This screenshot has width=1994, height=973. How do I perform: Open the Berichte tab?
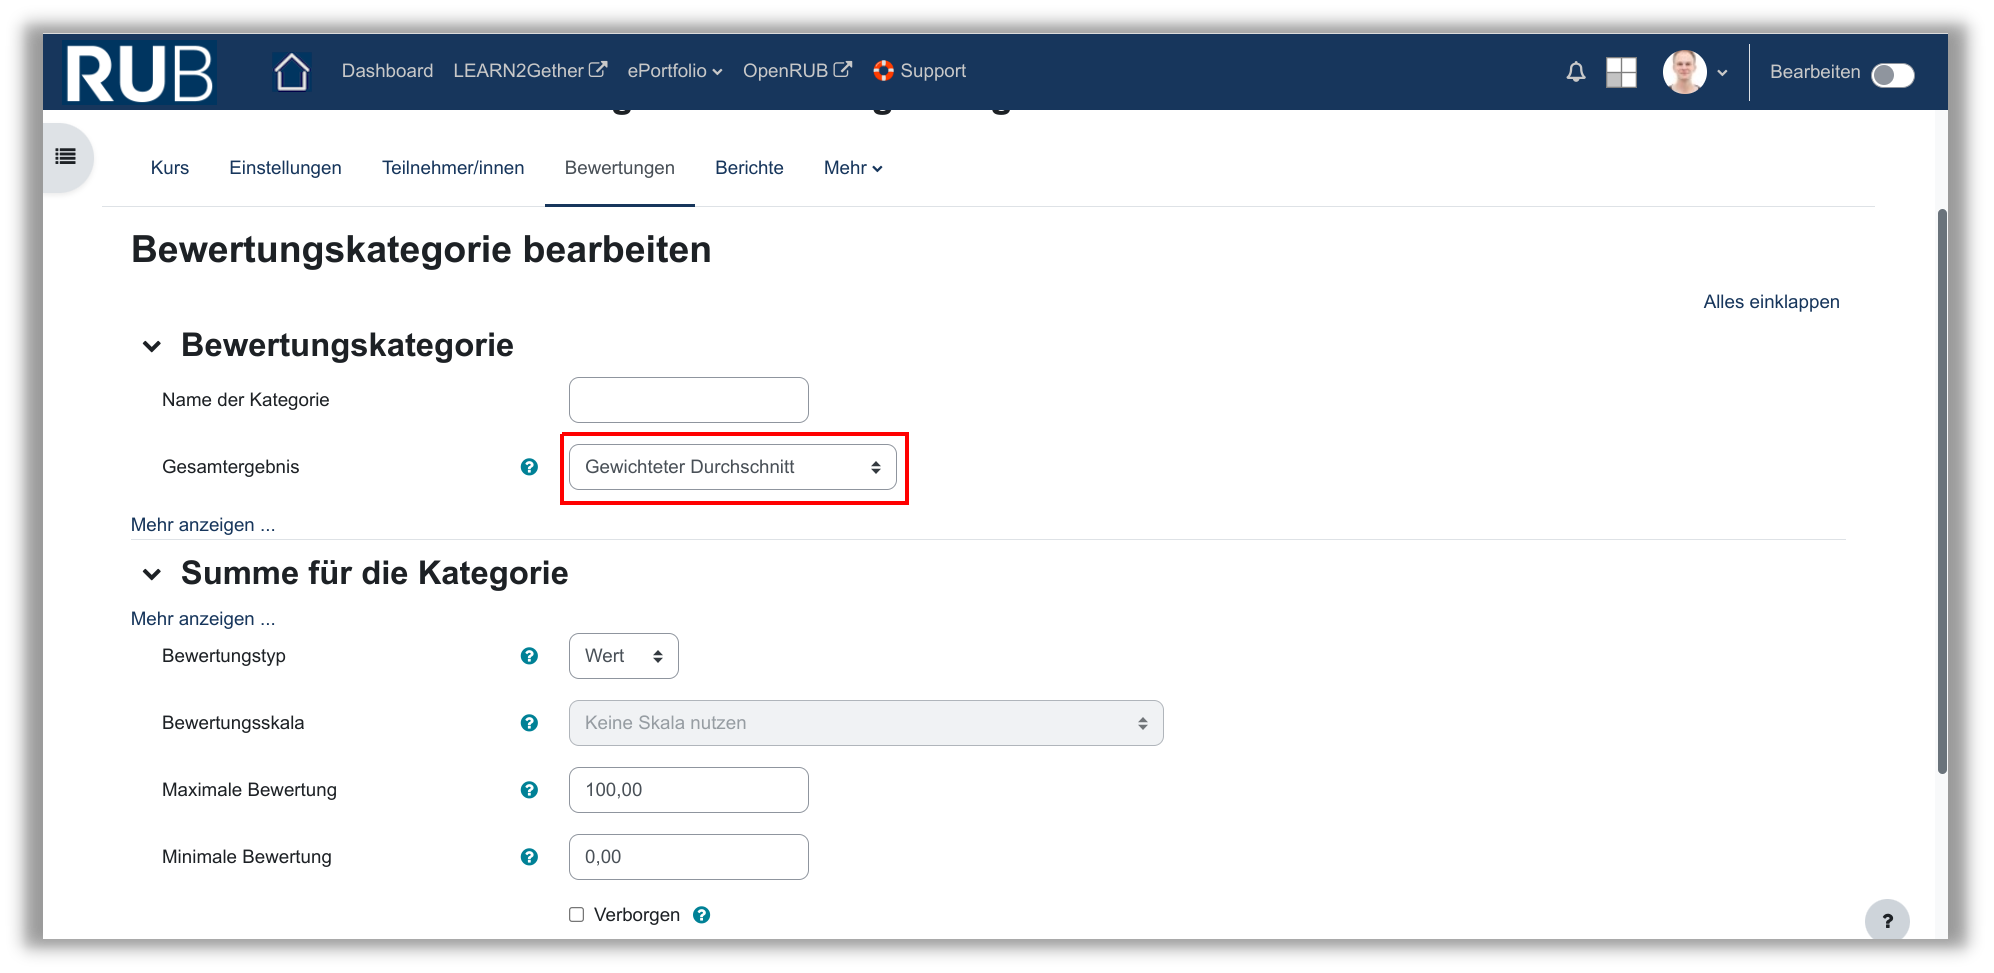pyautogui.click(x=749, y=168)
